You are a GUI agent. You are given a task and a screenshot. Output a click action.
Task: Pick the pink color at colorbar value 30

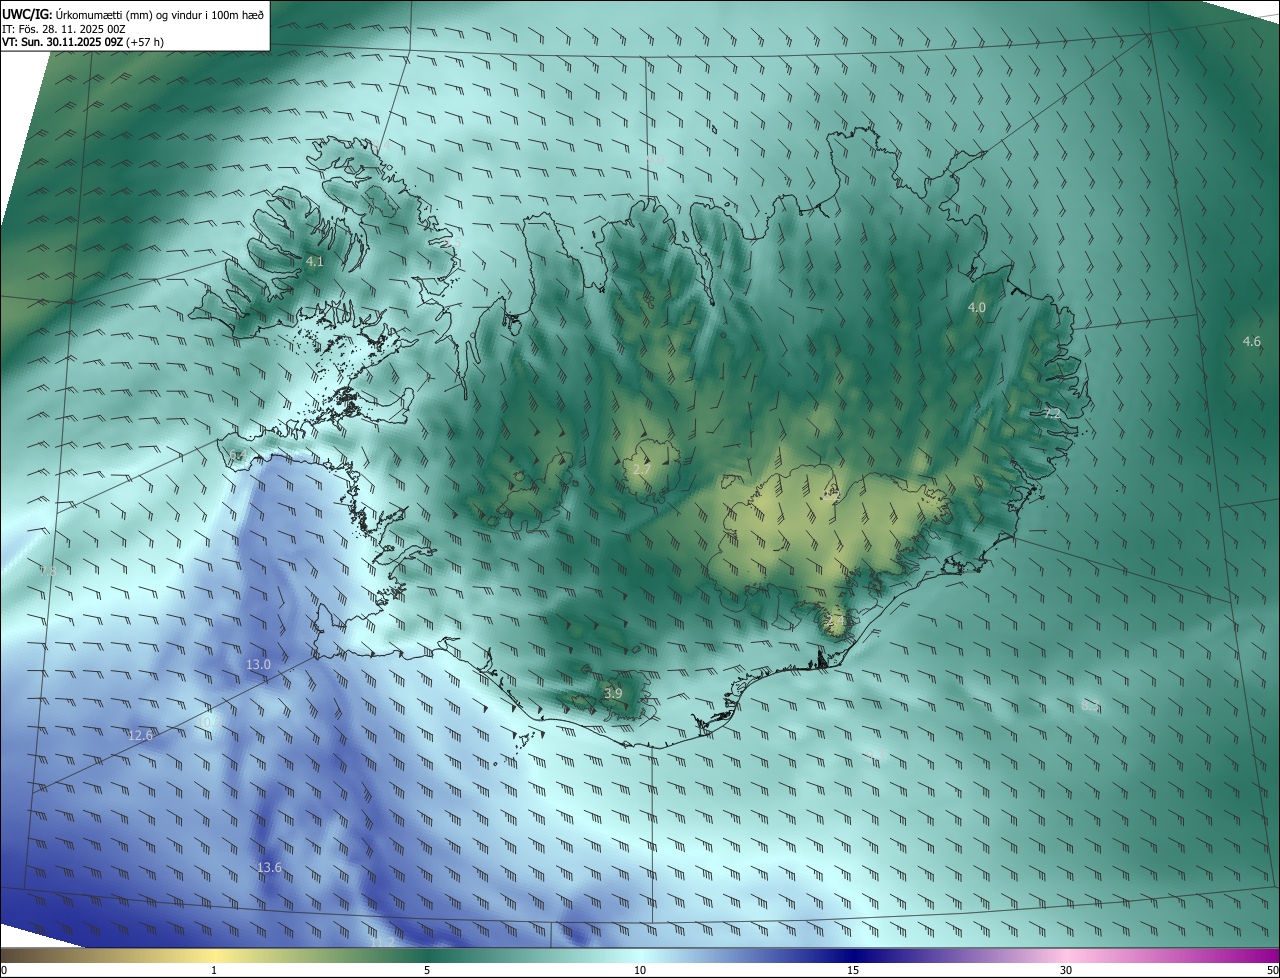(1066, 955)
